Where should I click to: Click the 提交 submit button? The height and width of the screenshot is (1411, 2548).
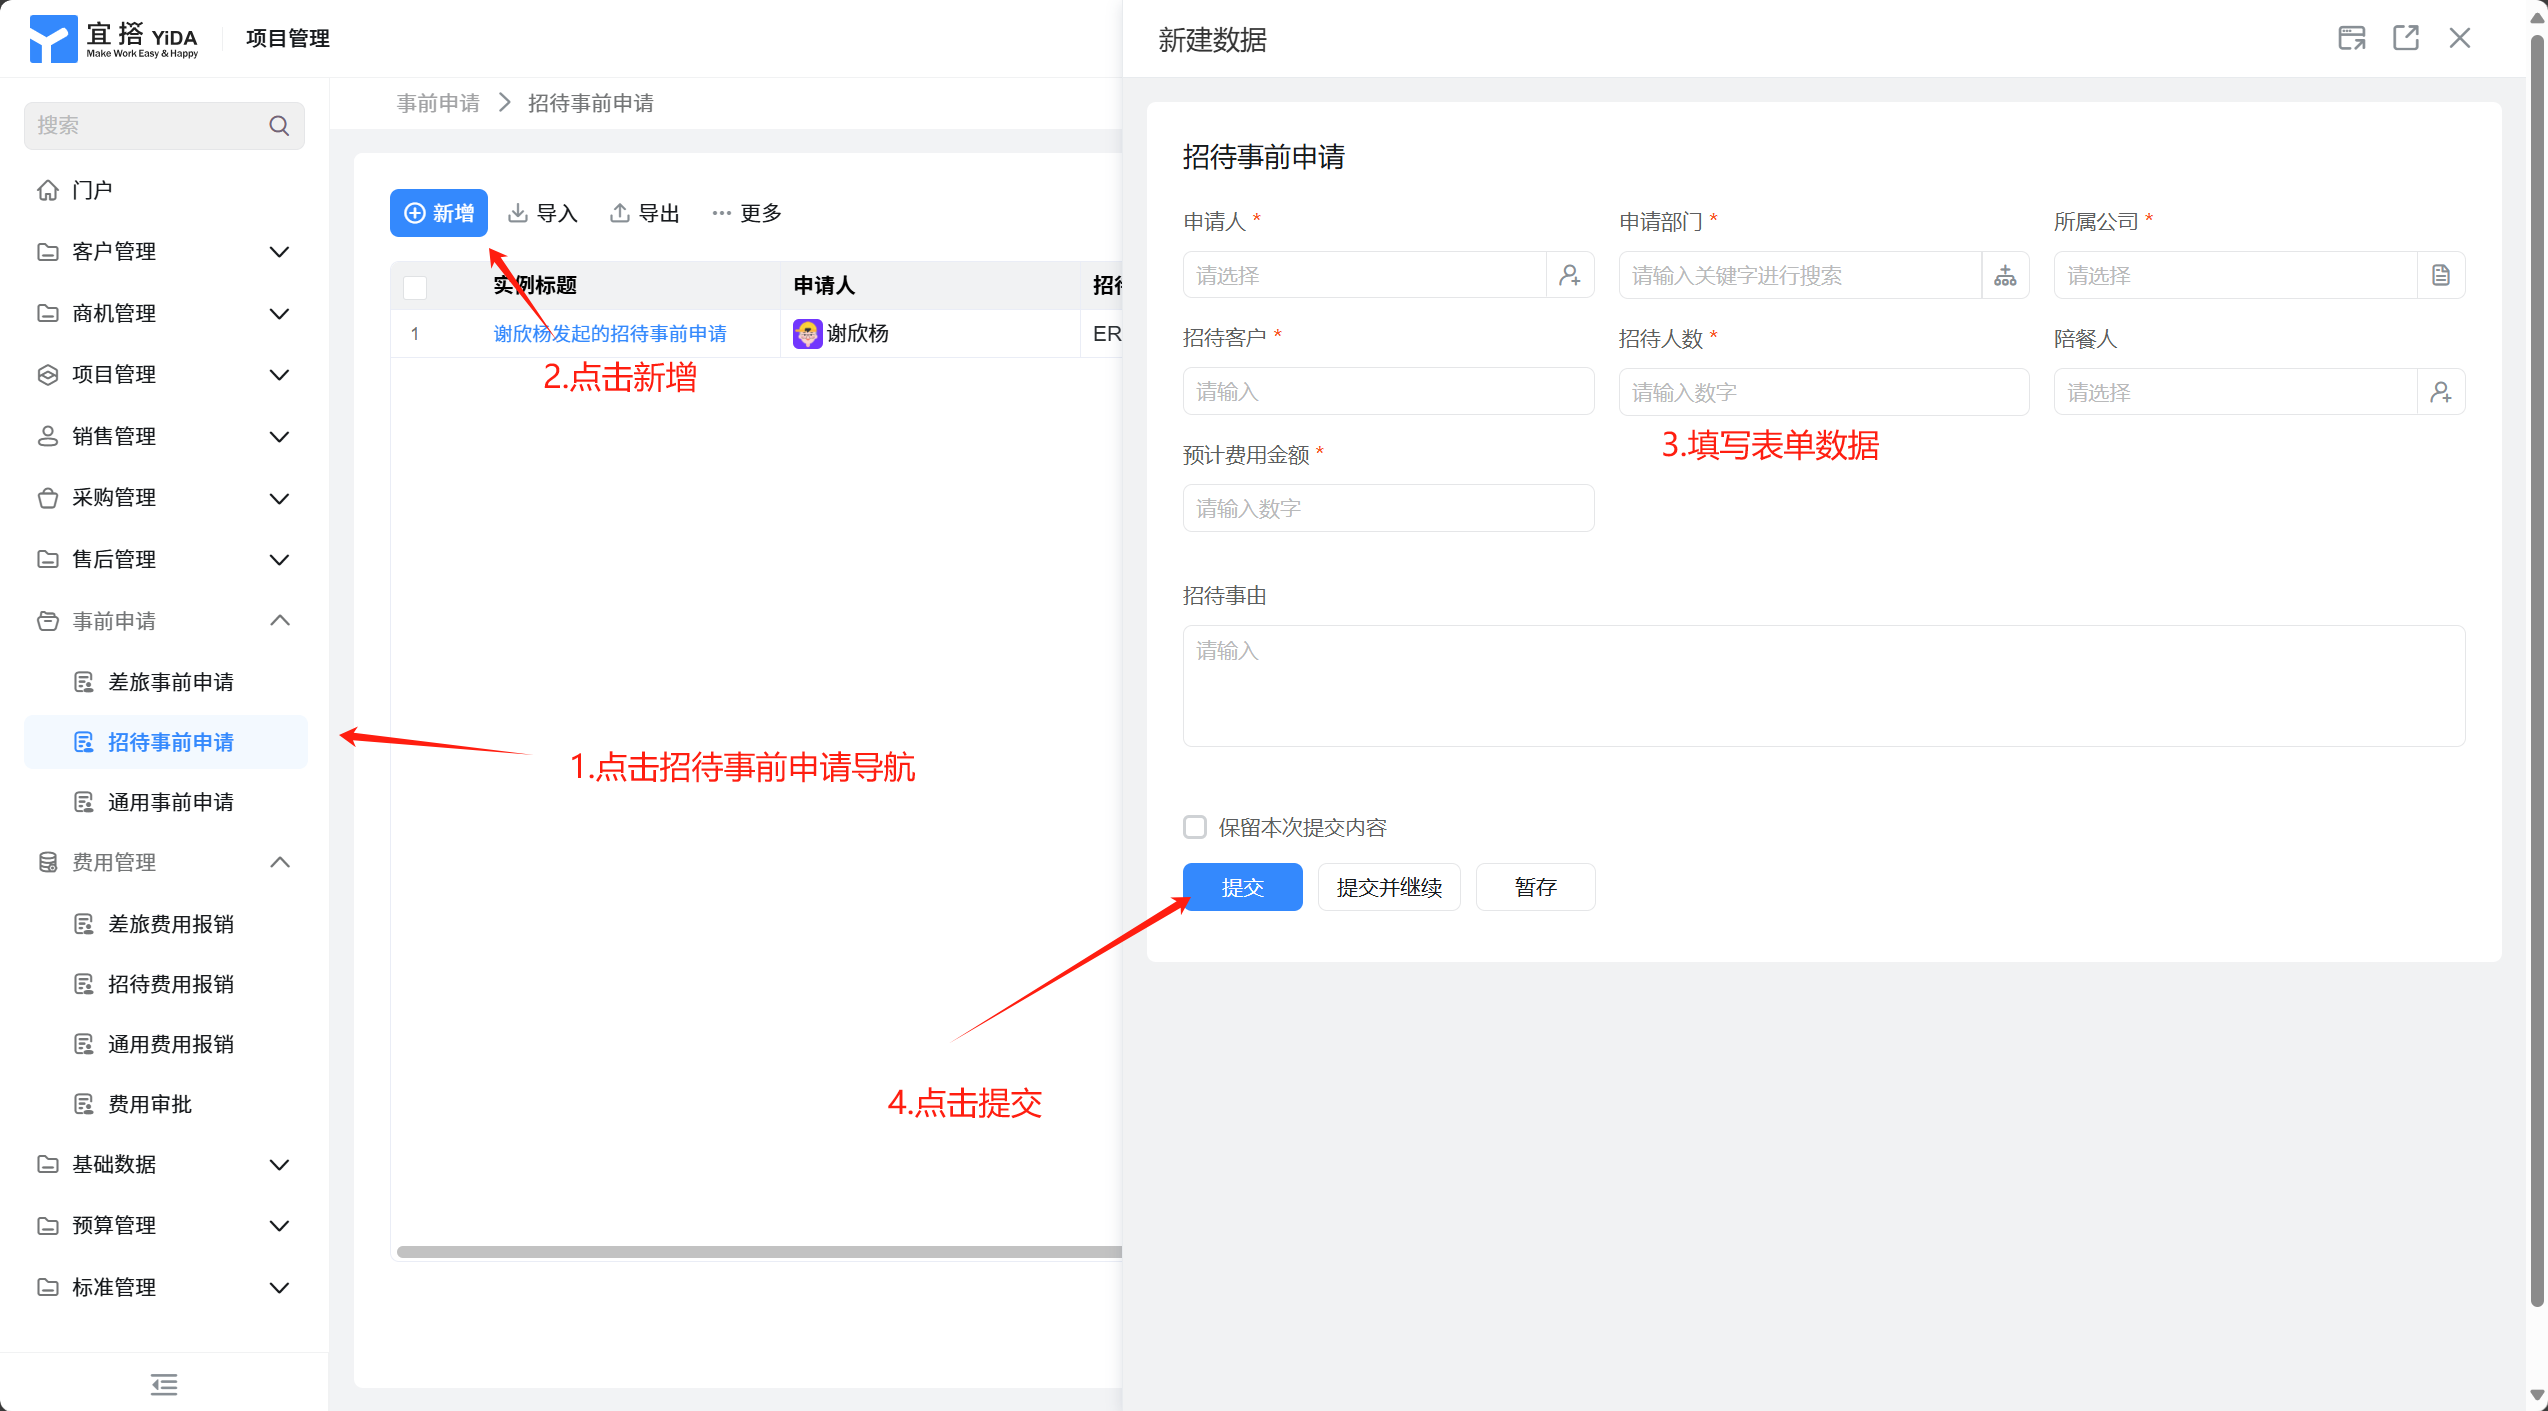tap(1242, 887)
